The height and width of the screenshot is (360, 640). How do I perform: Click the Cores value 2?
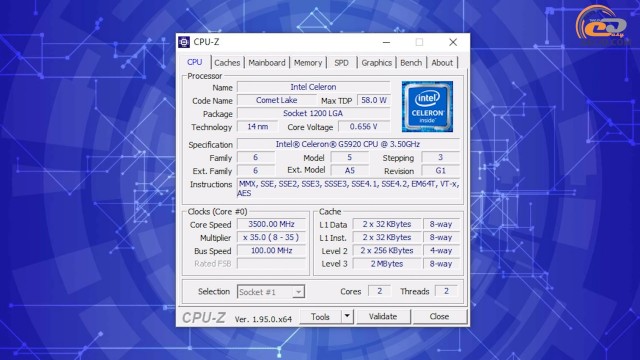(x=380, y=291)
